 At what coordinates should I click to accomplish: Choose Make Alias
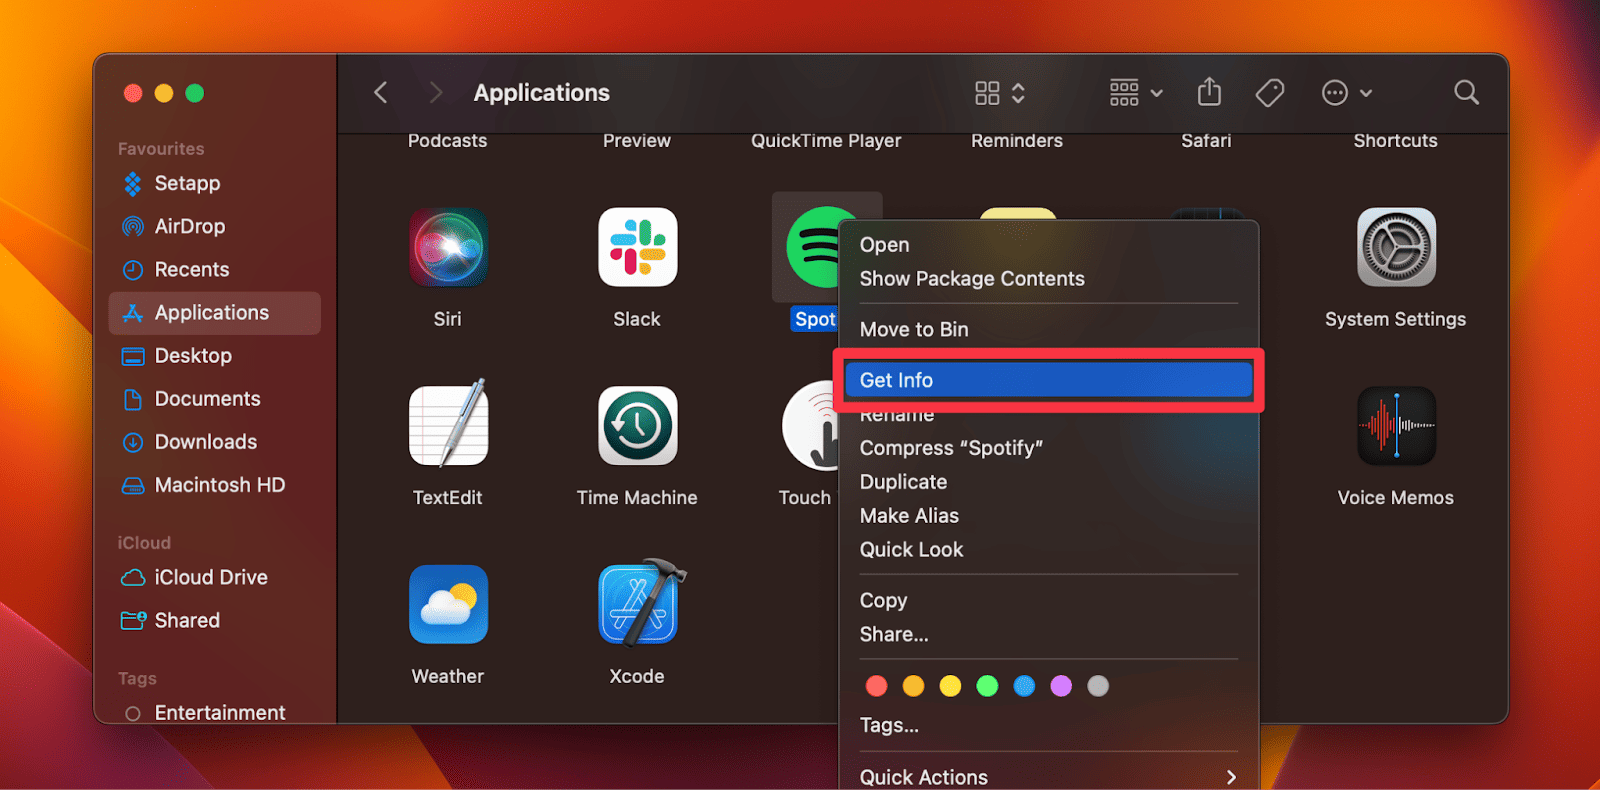click(1048, 516)
